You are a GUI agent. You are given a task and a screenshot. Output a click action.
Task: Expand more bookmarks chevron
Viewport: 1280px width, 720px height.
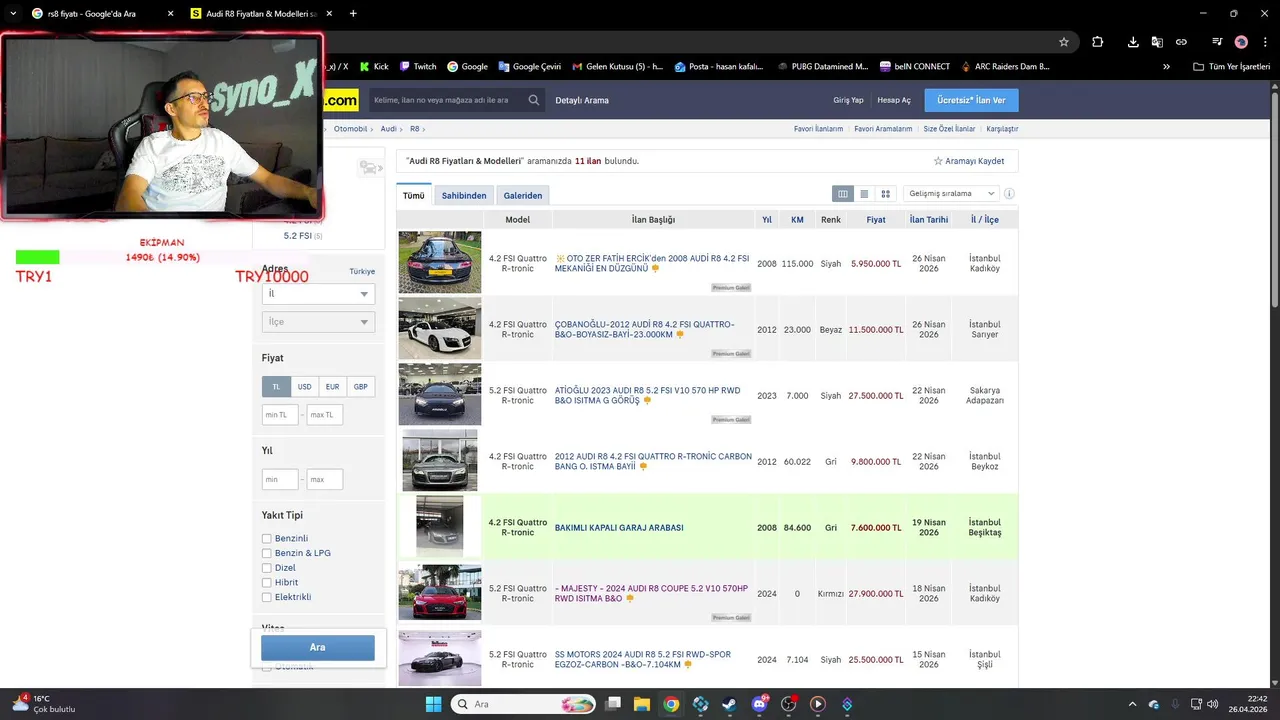click(x=1166, y=67)
